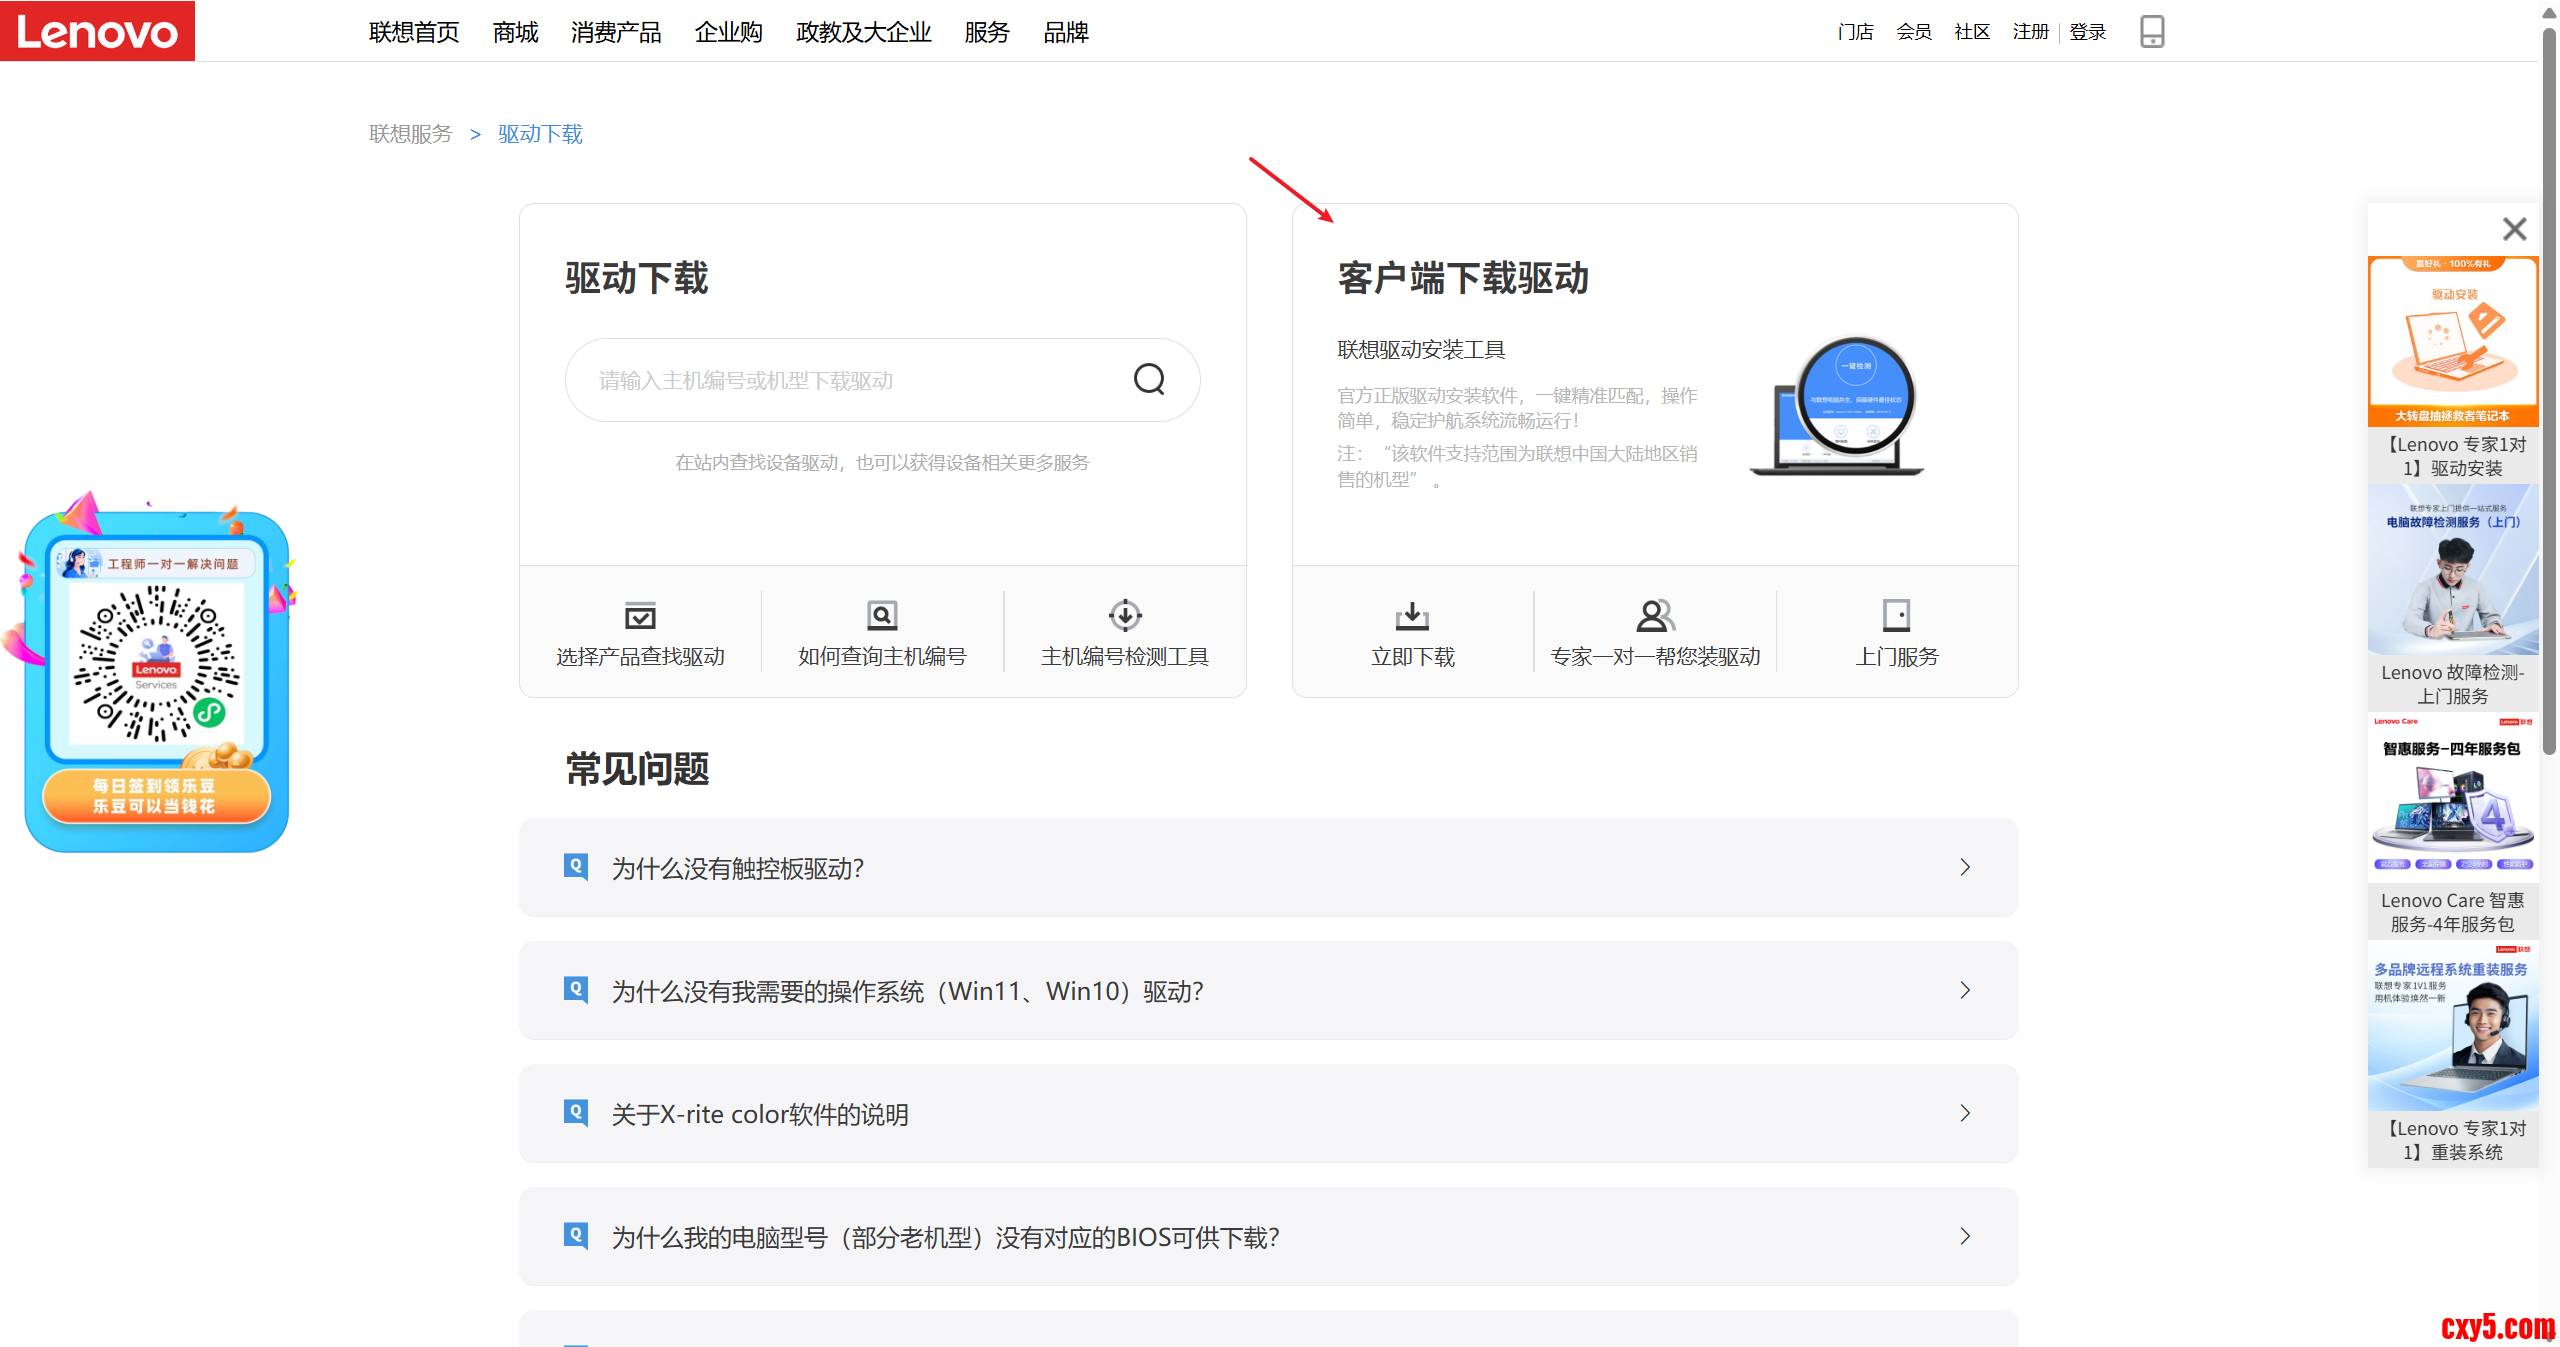Open Lenovo Care 四年服务包 thumbnail
2560x1347 pixels.
click(x=2452, y=798)
